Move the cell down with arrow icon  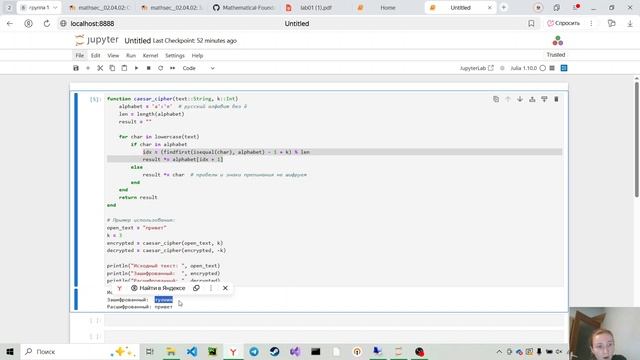tap(520, 99)
